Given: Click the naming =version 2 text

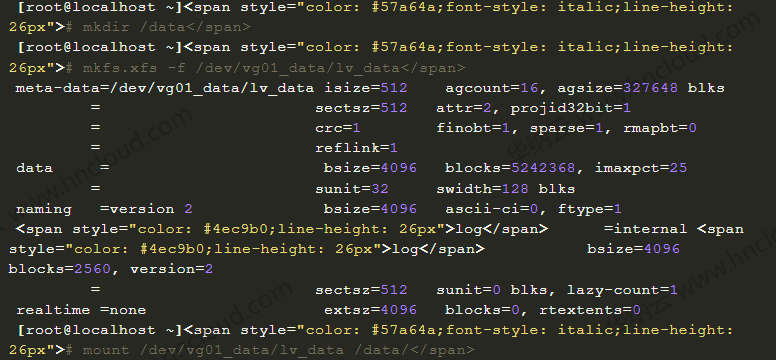Looking at the screenshot, I should click(x=104, y=209).
